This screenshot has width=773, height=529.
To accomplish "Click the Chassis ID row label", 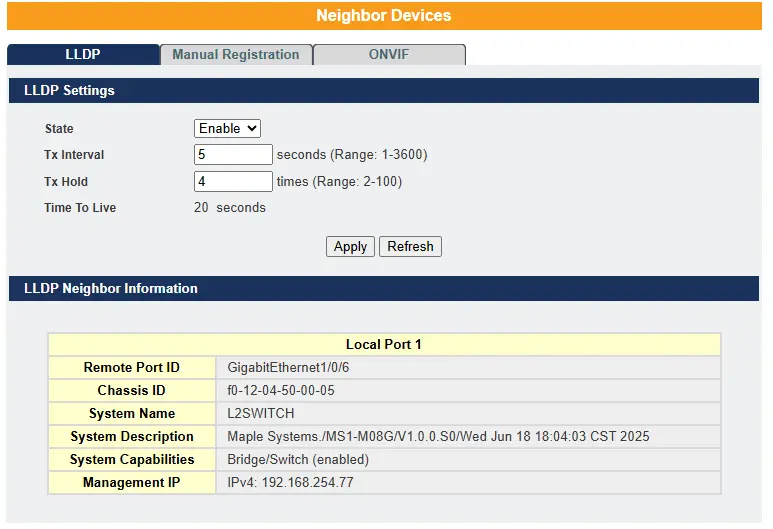I will coord(132,390).
